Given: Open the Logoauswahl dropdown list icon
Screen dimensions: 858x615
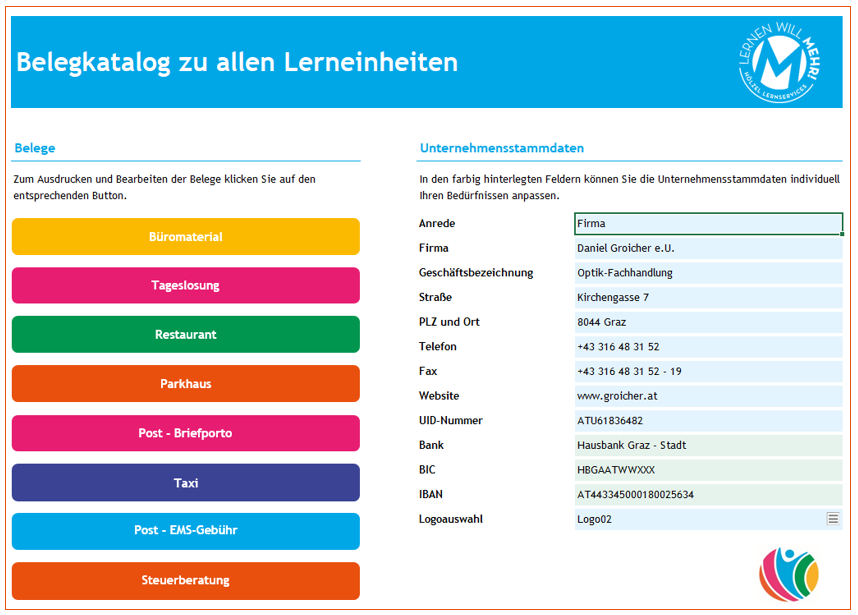Looking at the screenshot, I should click(833, 518).
